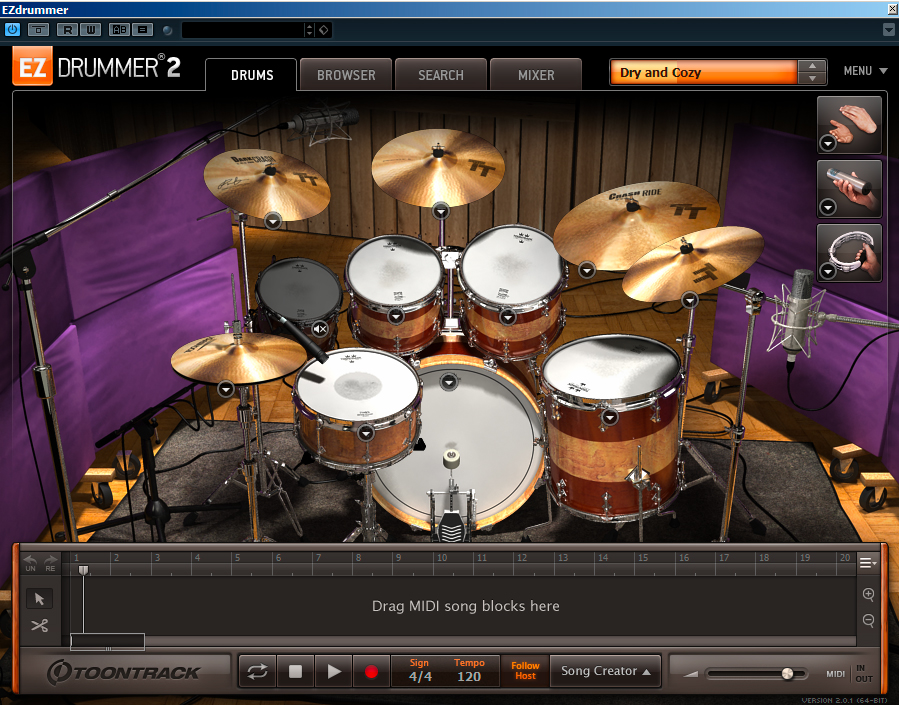Open right rack tom dropdown arrow
Image resolution: width=899 pixels, height=705 pixels.
pos(507,316)
